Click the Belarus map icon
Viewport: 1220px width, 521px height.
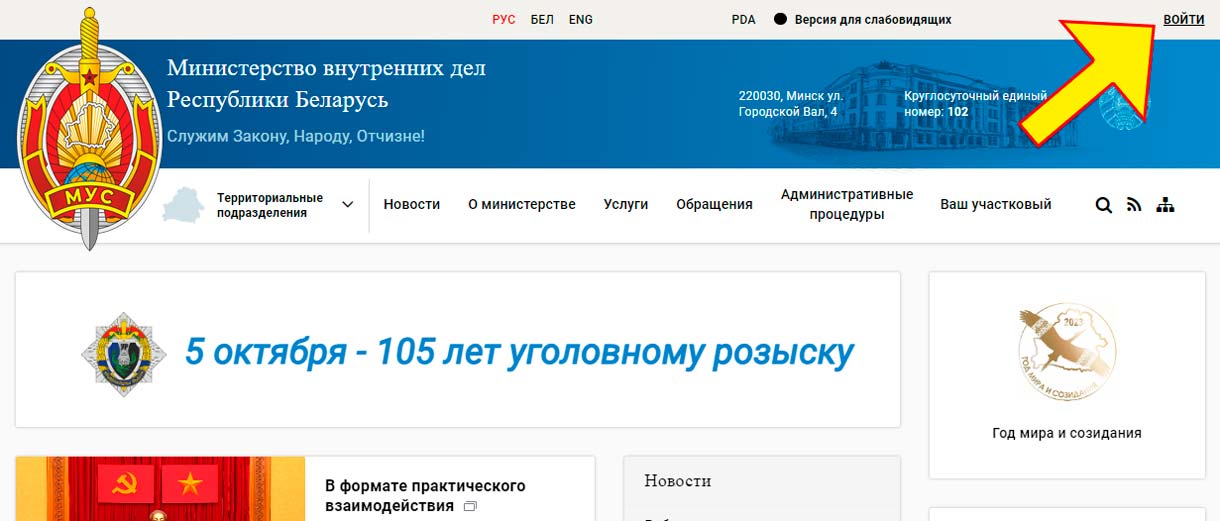[183, 206]
